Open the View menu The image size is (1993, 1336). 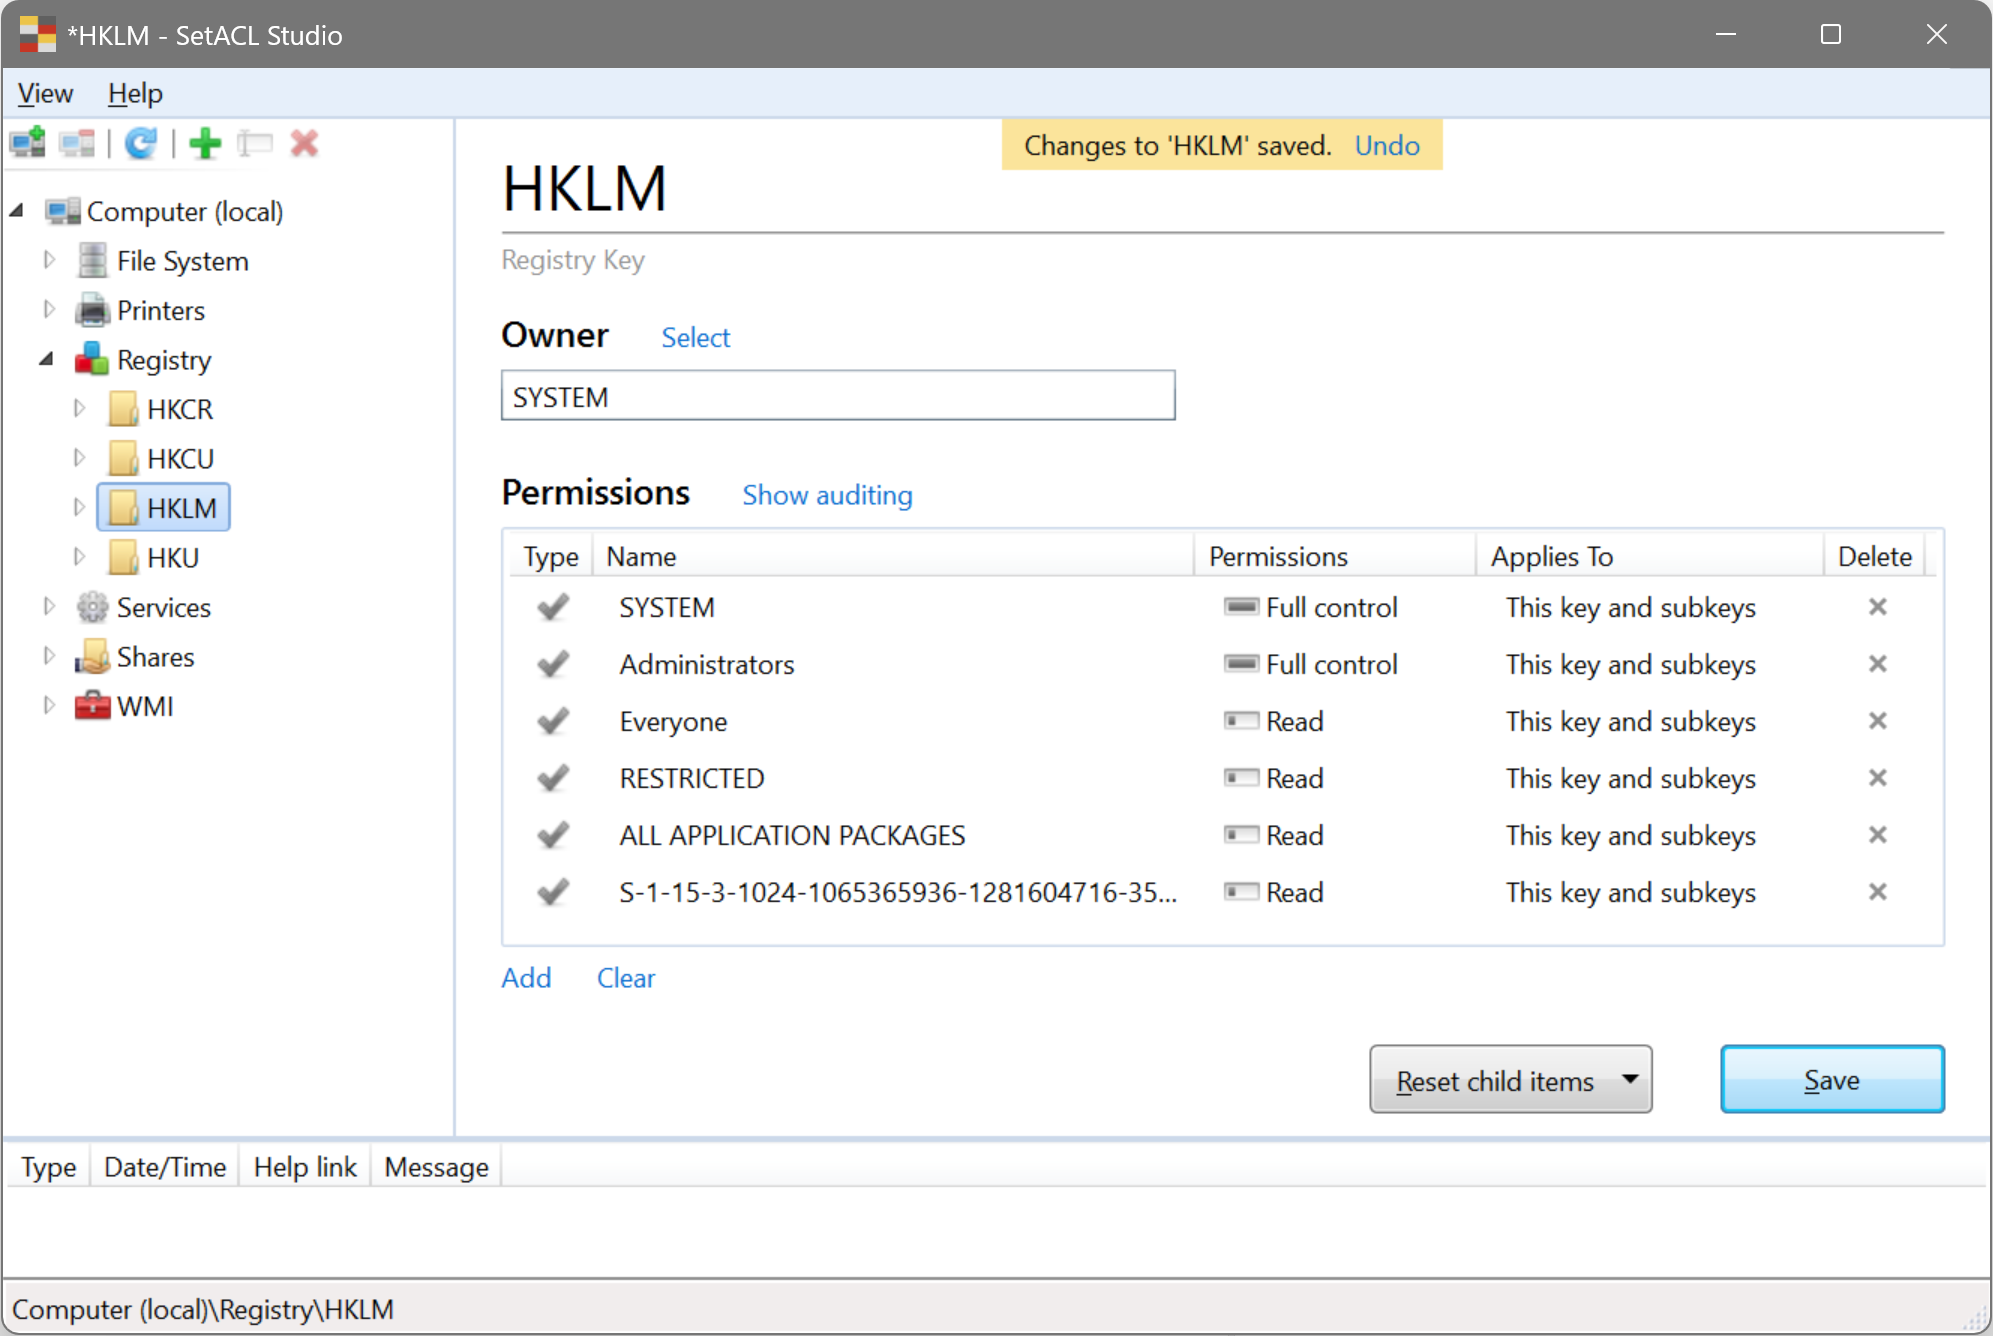click(x=44, y=92)
